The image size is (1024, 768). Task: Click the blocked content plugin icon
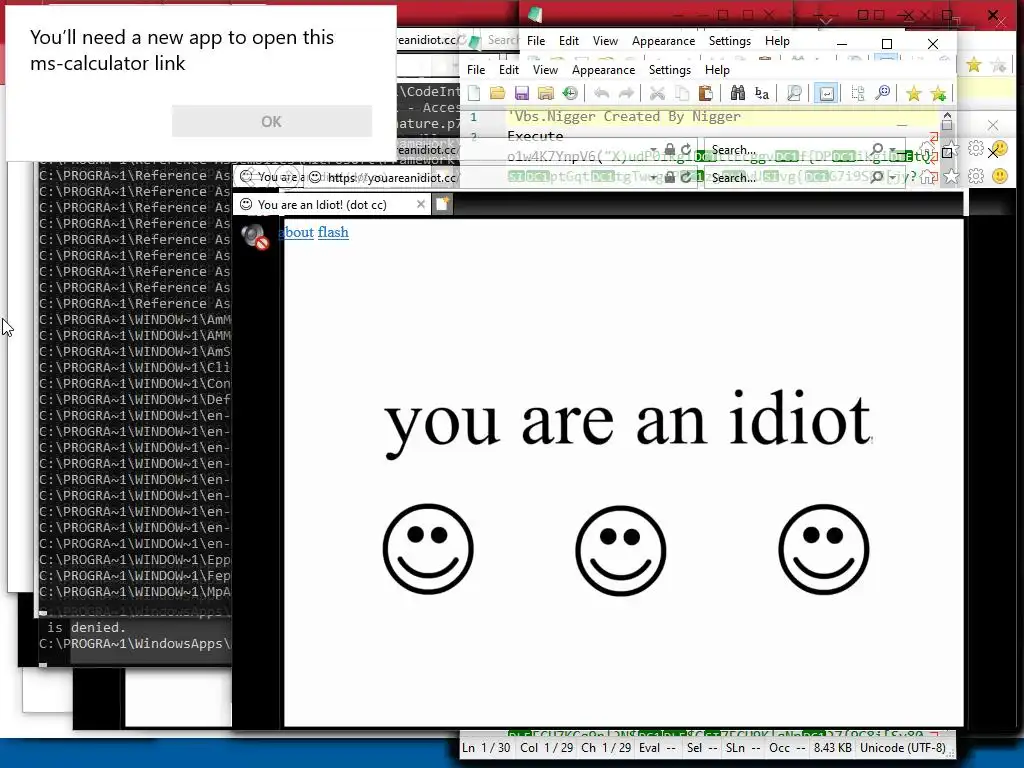255,236
